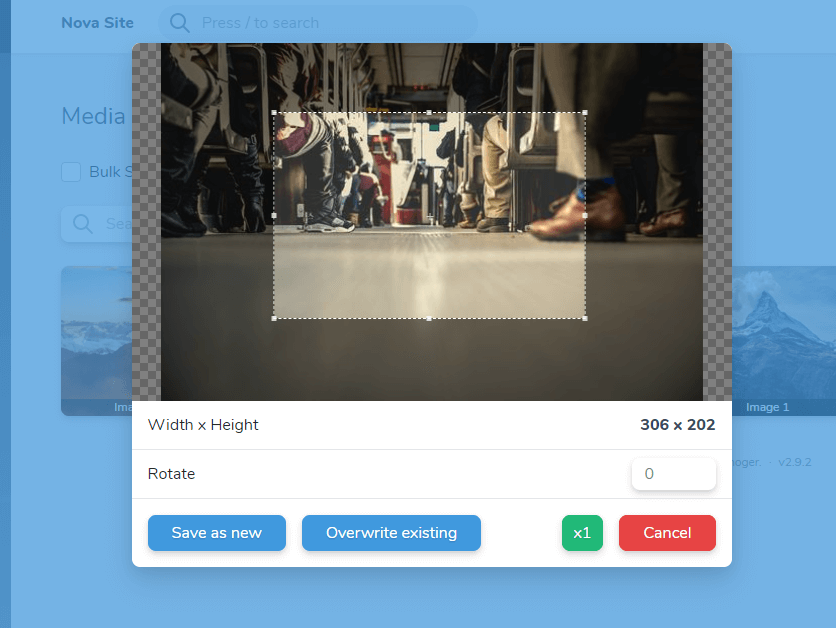Click the Media page heading
Image resolution: width=836 pixels, height=628 pixels.
[94, 116]
